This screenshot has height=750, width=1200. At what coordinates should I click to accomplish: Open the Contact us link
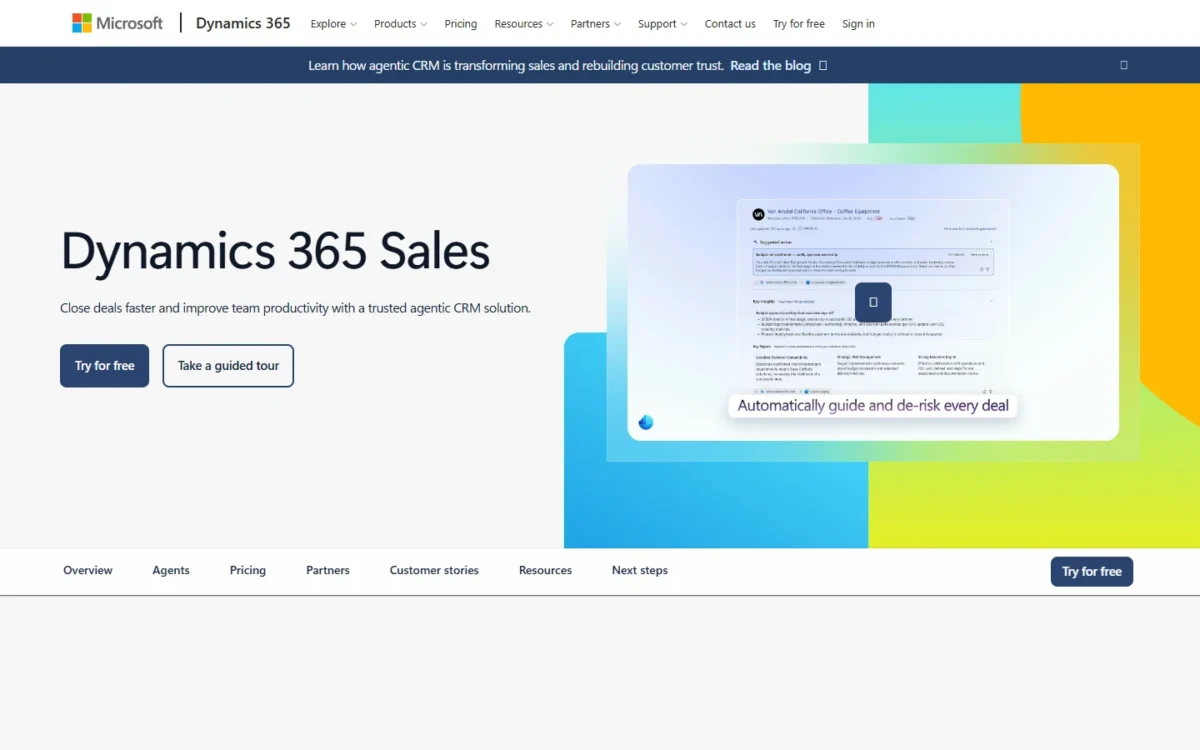[730, 24]
